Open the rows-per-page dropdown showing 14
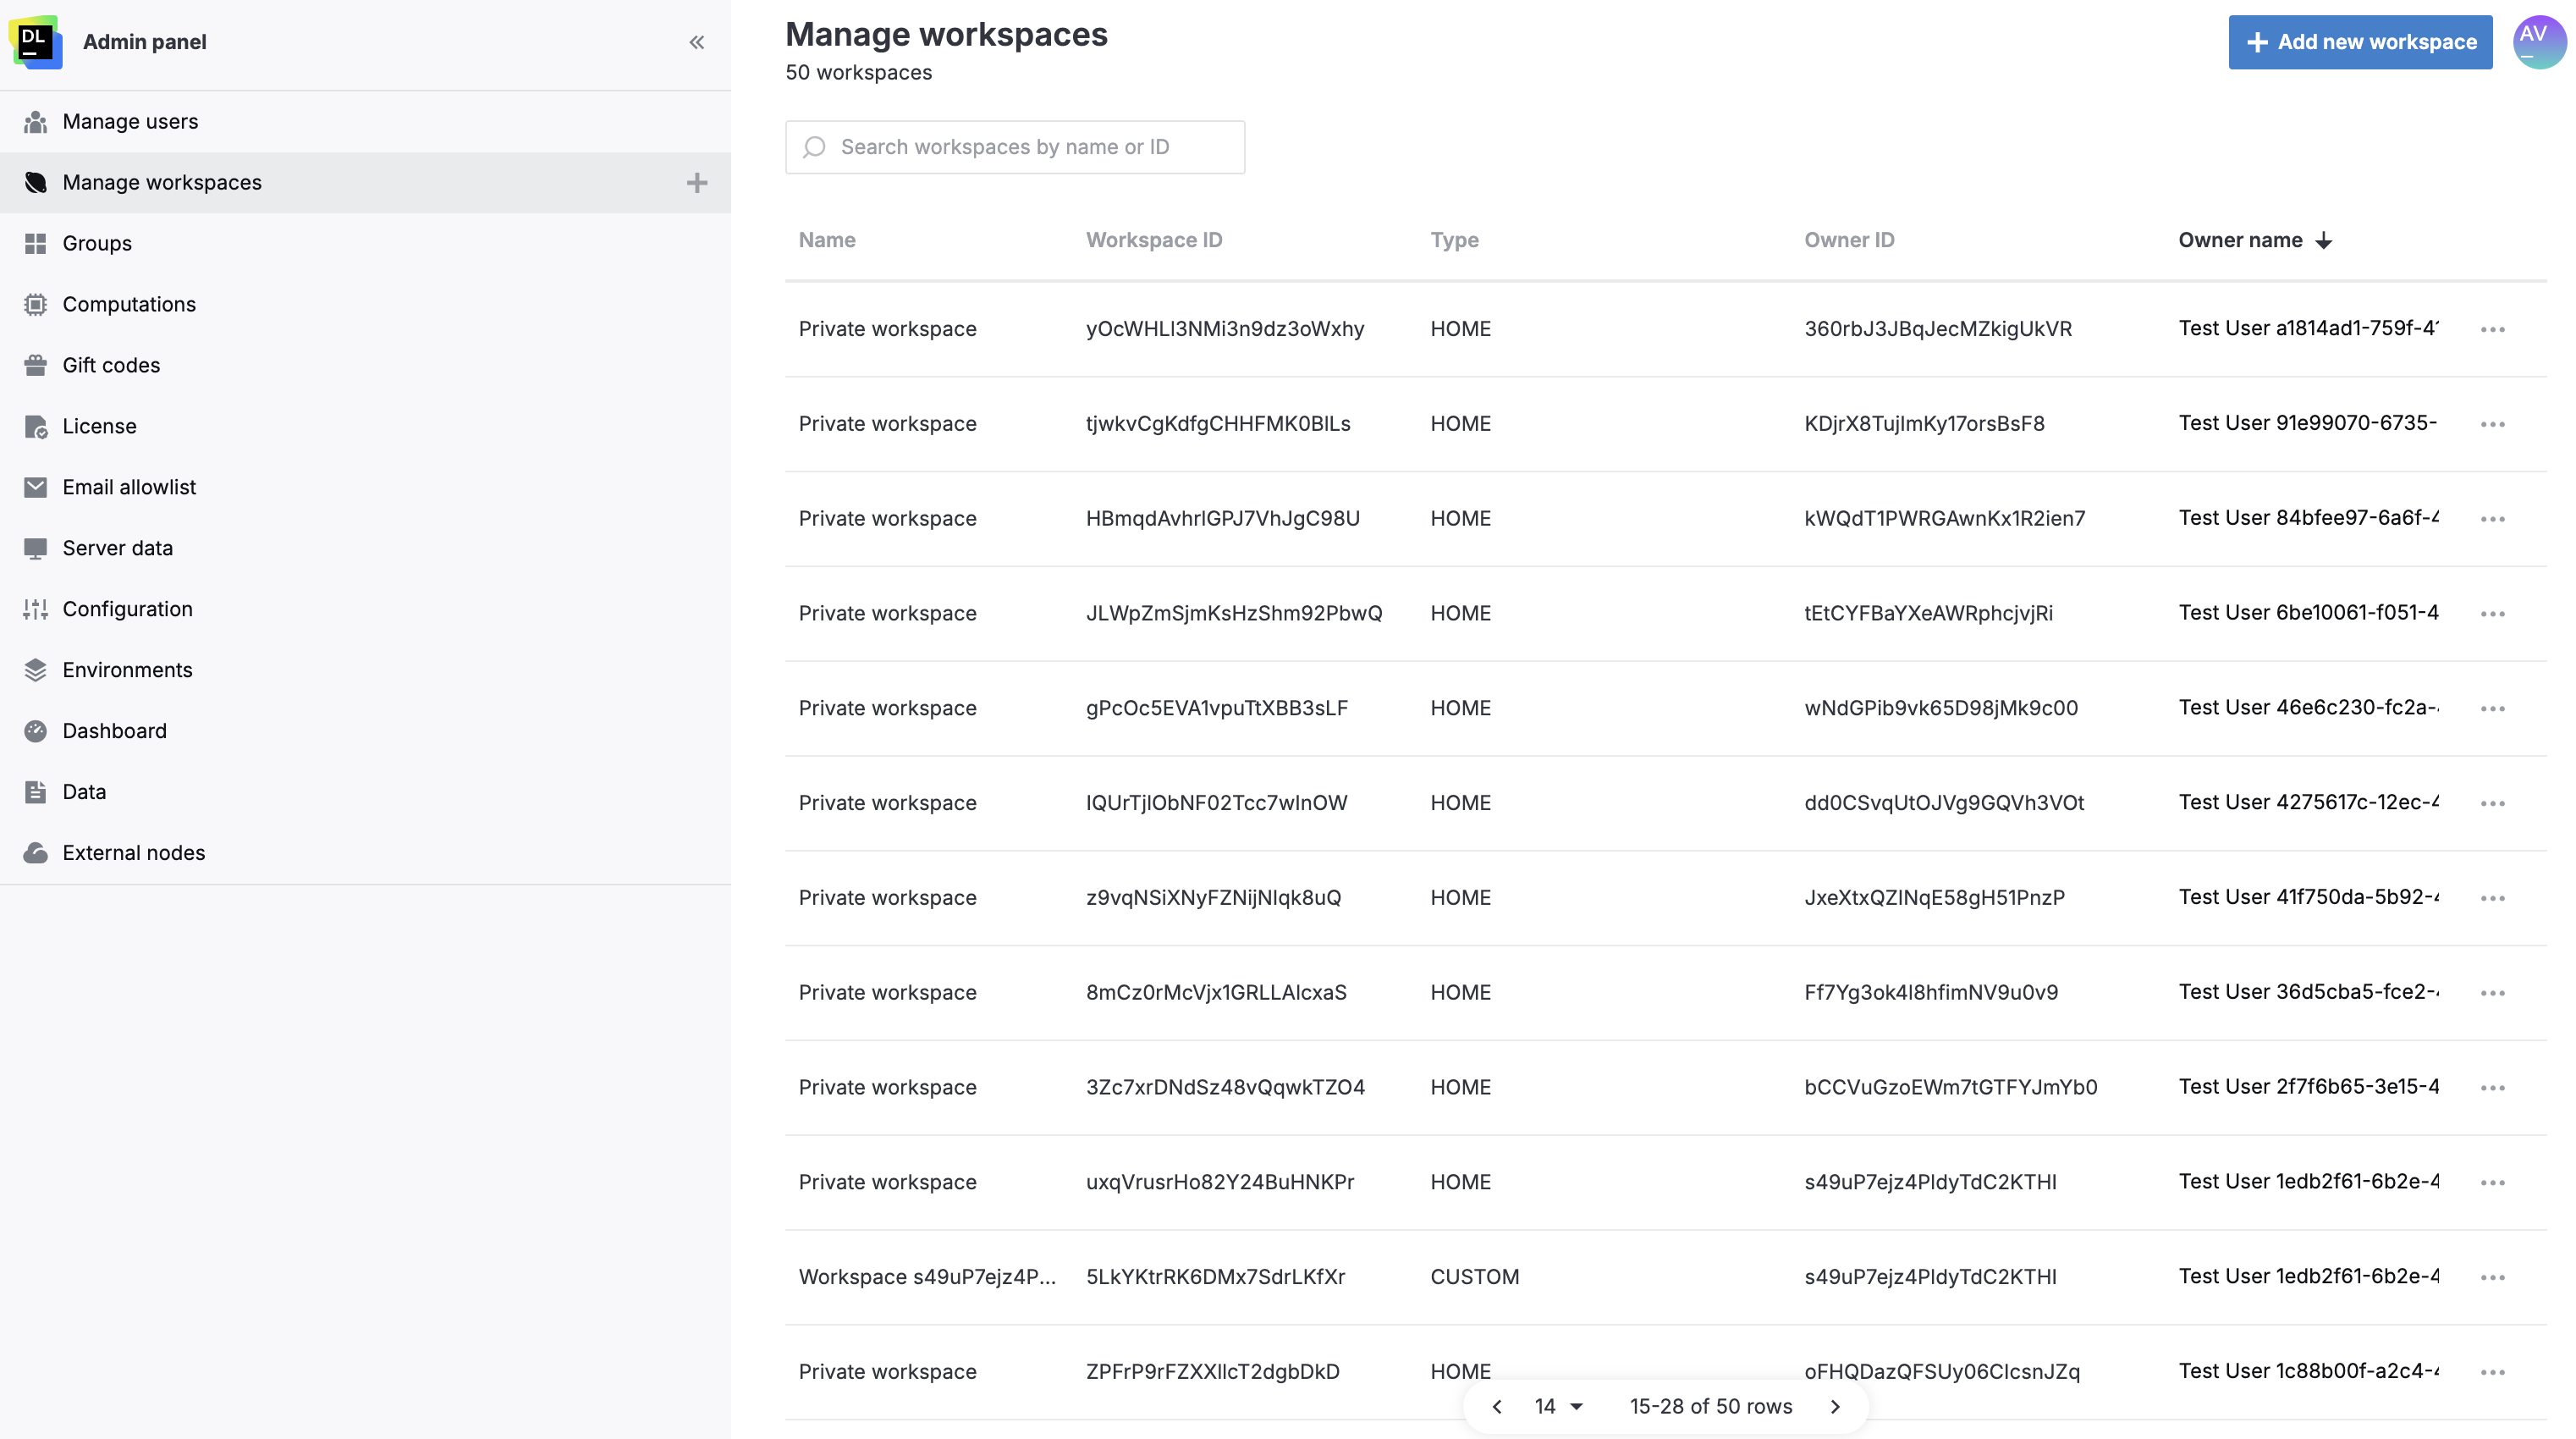The image size is (2576, 1439). click(1556, 1406)
